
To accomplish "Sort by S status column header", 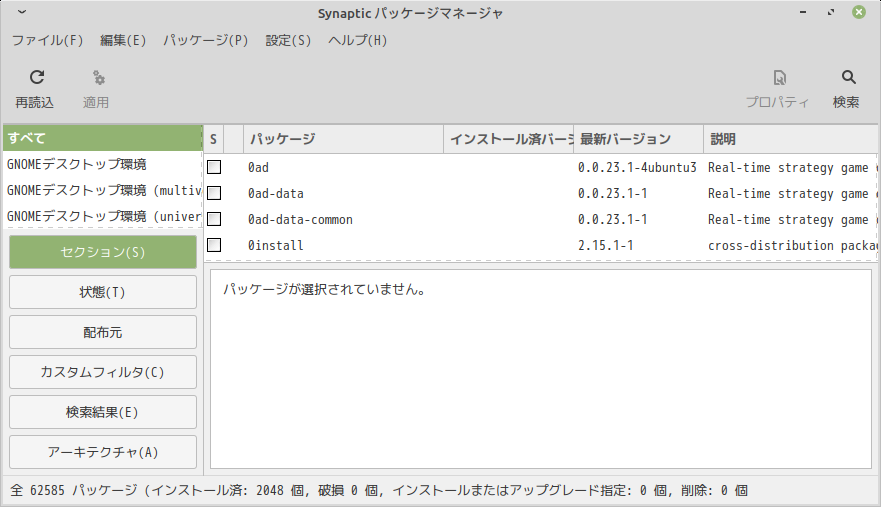I will click(x=214, y=139).
